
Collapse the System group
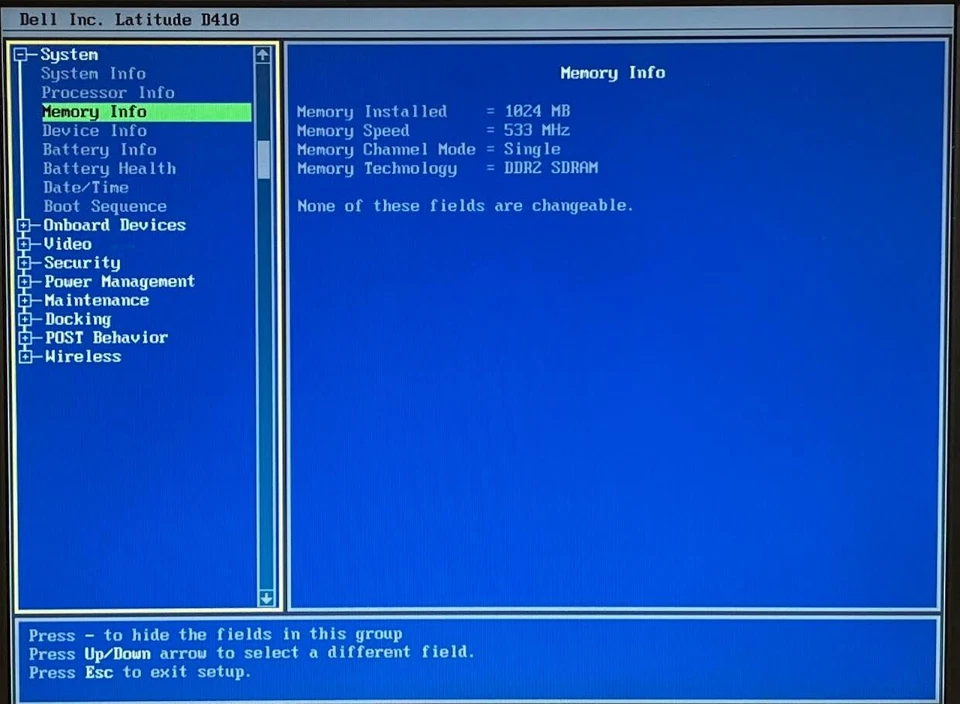tap(22, 54)
